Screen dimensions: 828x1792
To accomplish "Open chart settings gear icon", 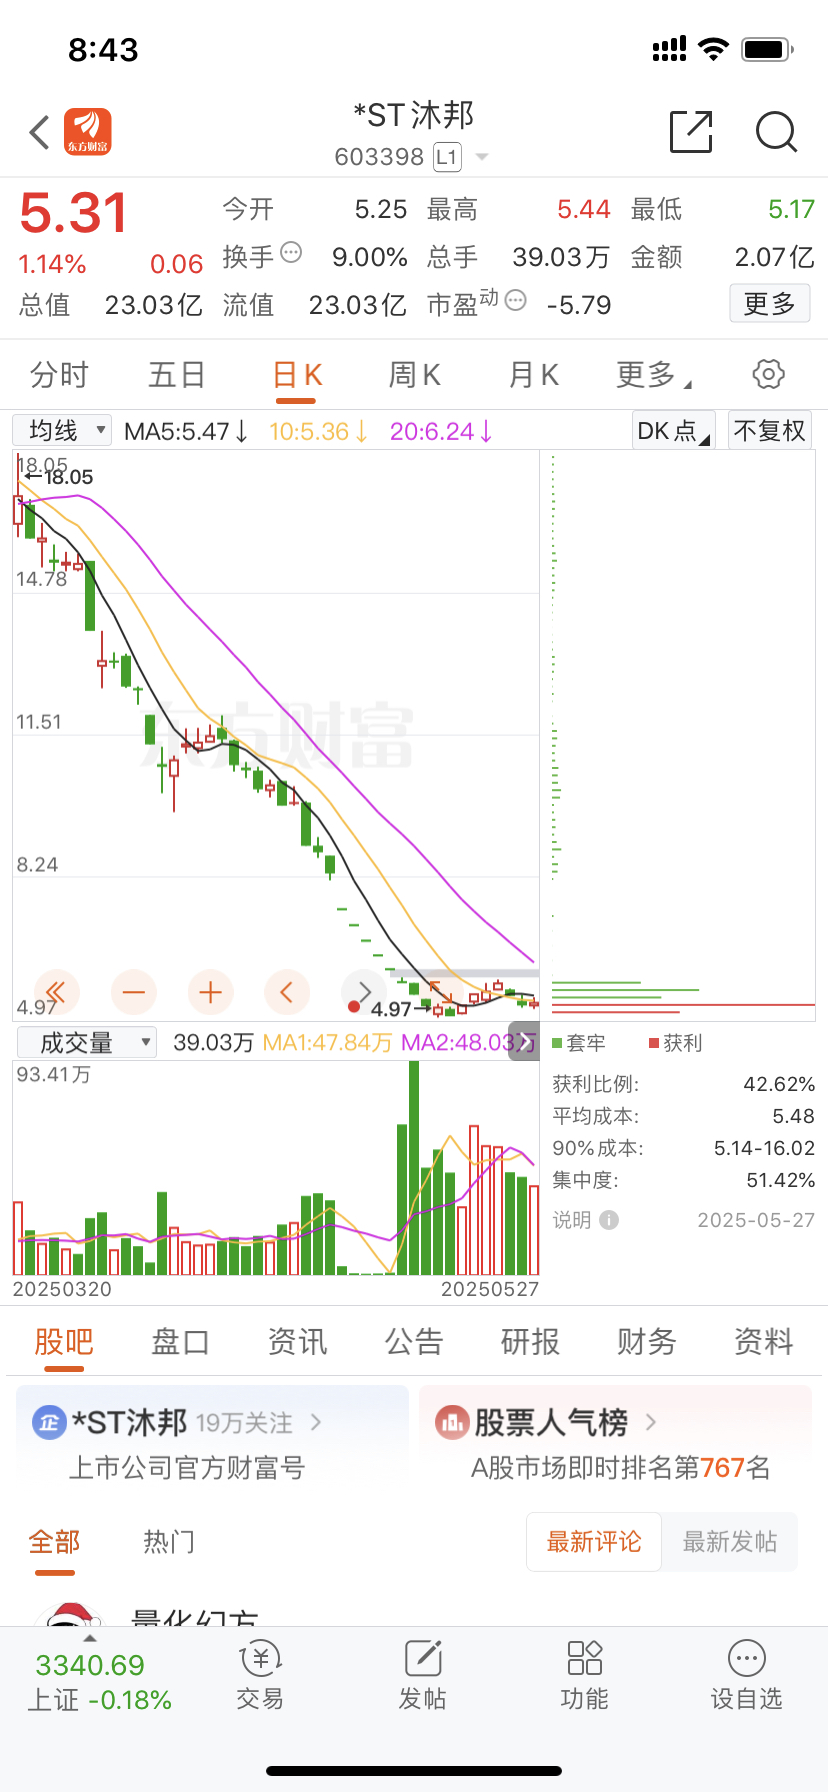I will (x=768, y=375).
